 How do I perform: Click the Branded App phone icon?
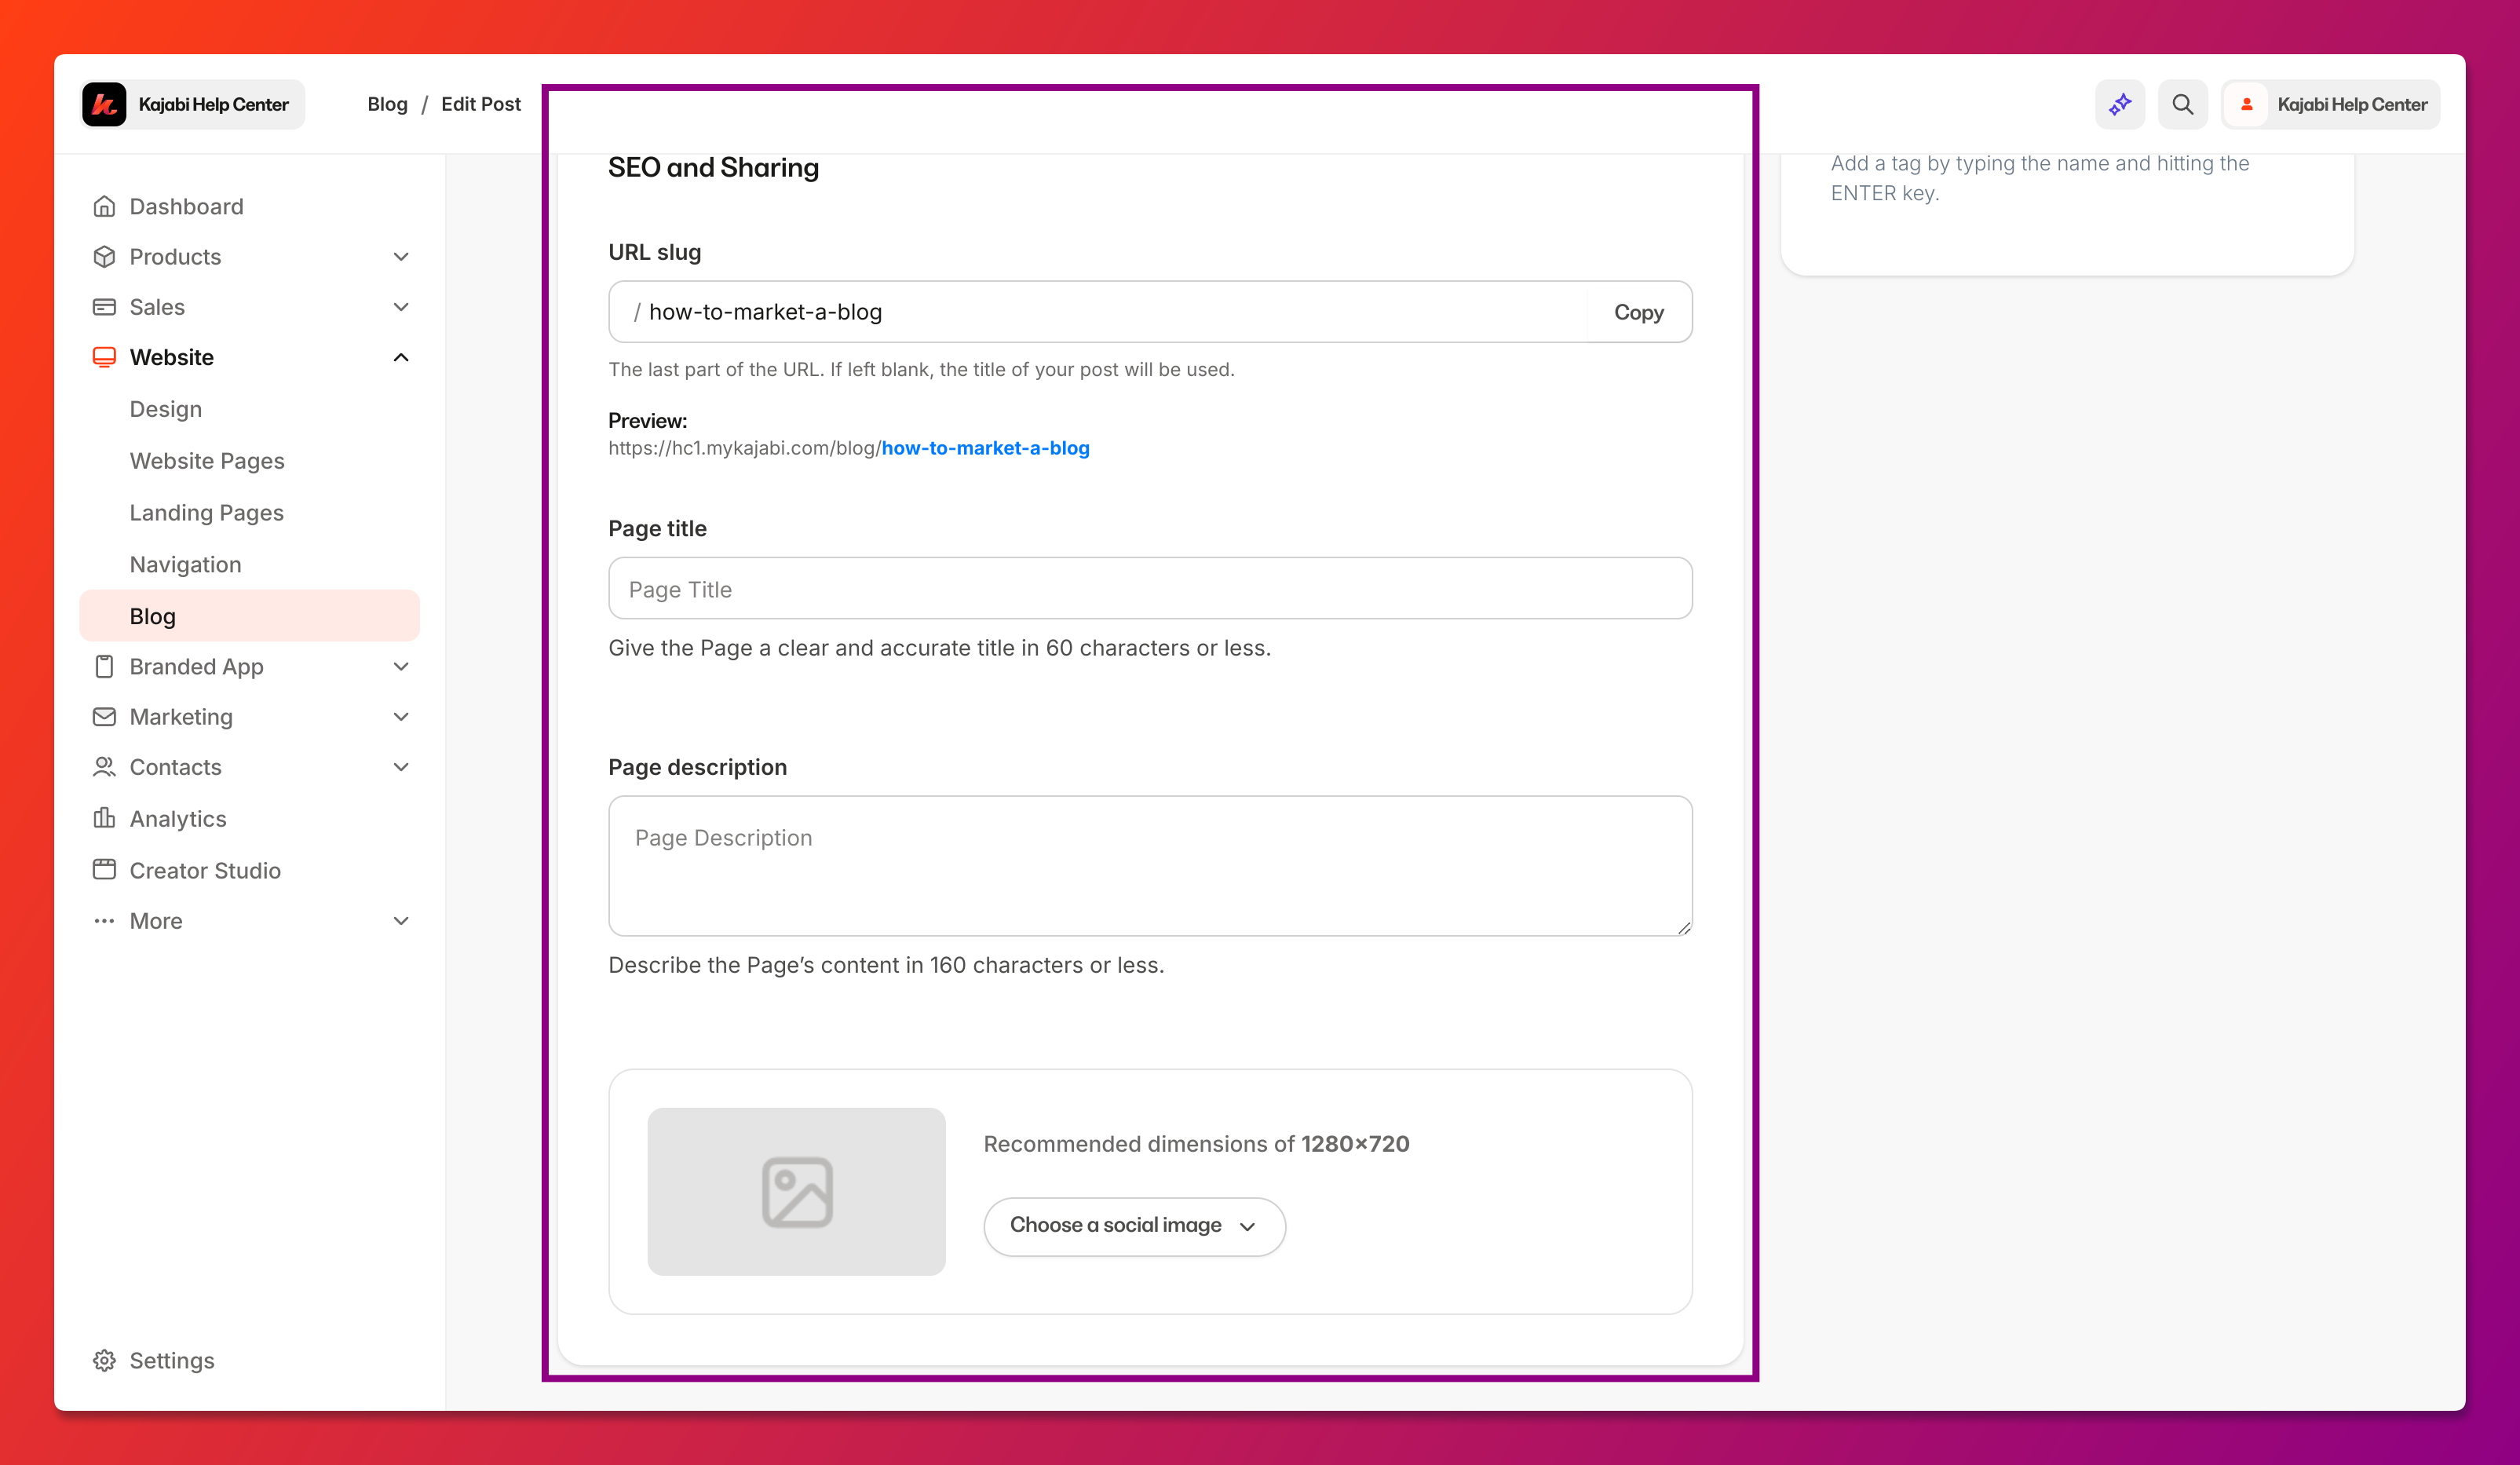pos(104,666)
